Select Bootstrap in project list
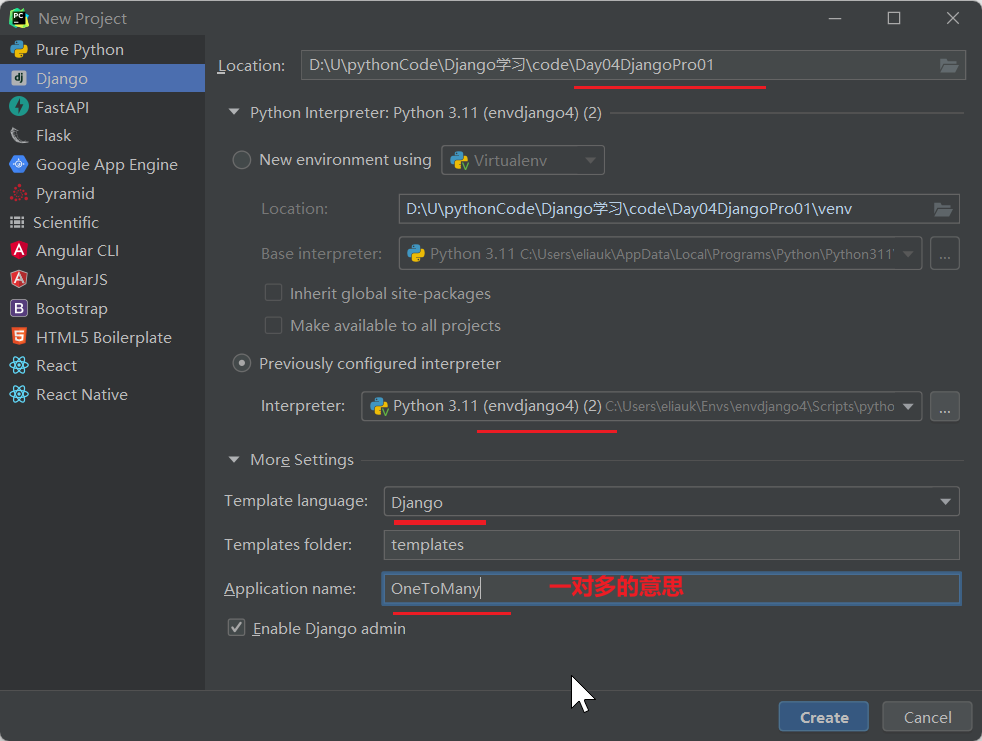Image resolution: width=982 pixels, height=741 pixels. [x=102, y=308]
